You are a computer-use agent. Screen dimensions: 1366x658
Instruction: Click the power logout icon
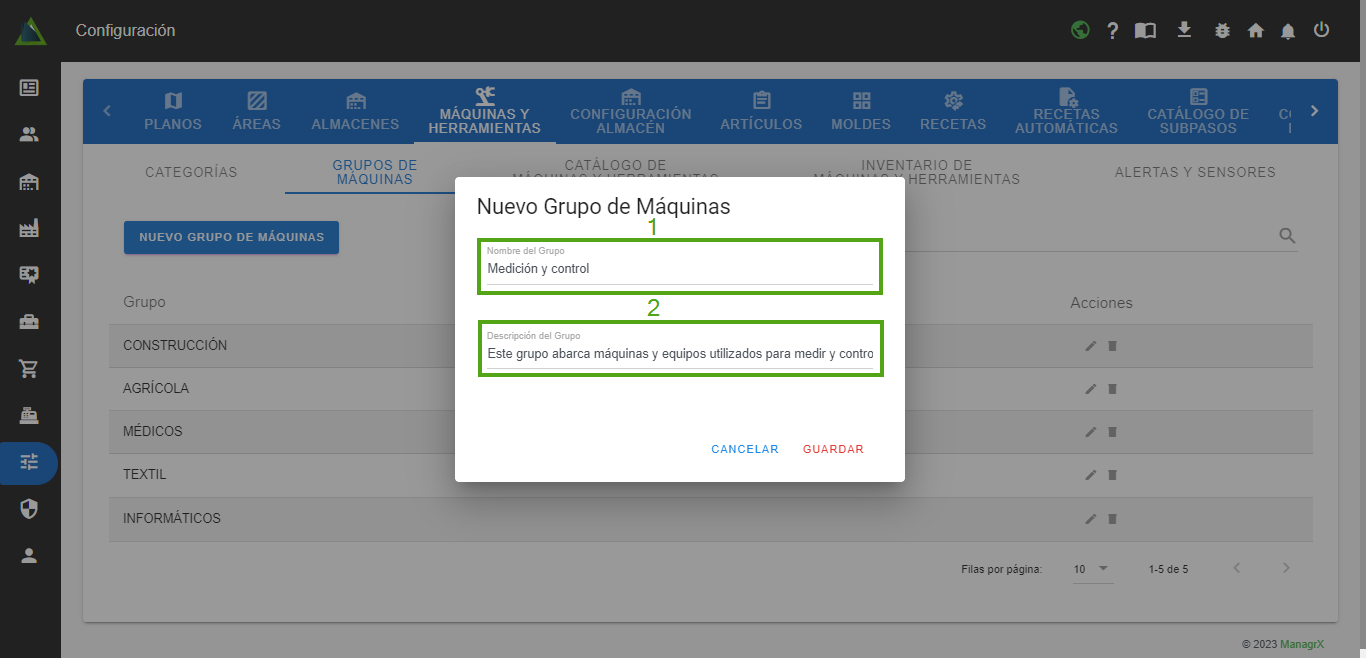point(1321,30)
